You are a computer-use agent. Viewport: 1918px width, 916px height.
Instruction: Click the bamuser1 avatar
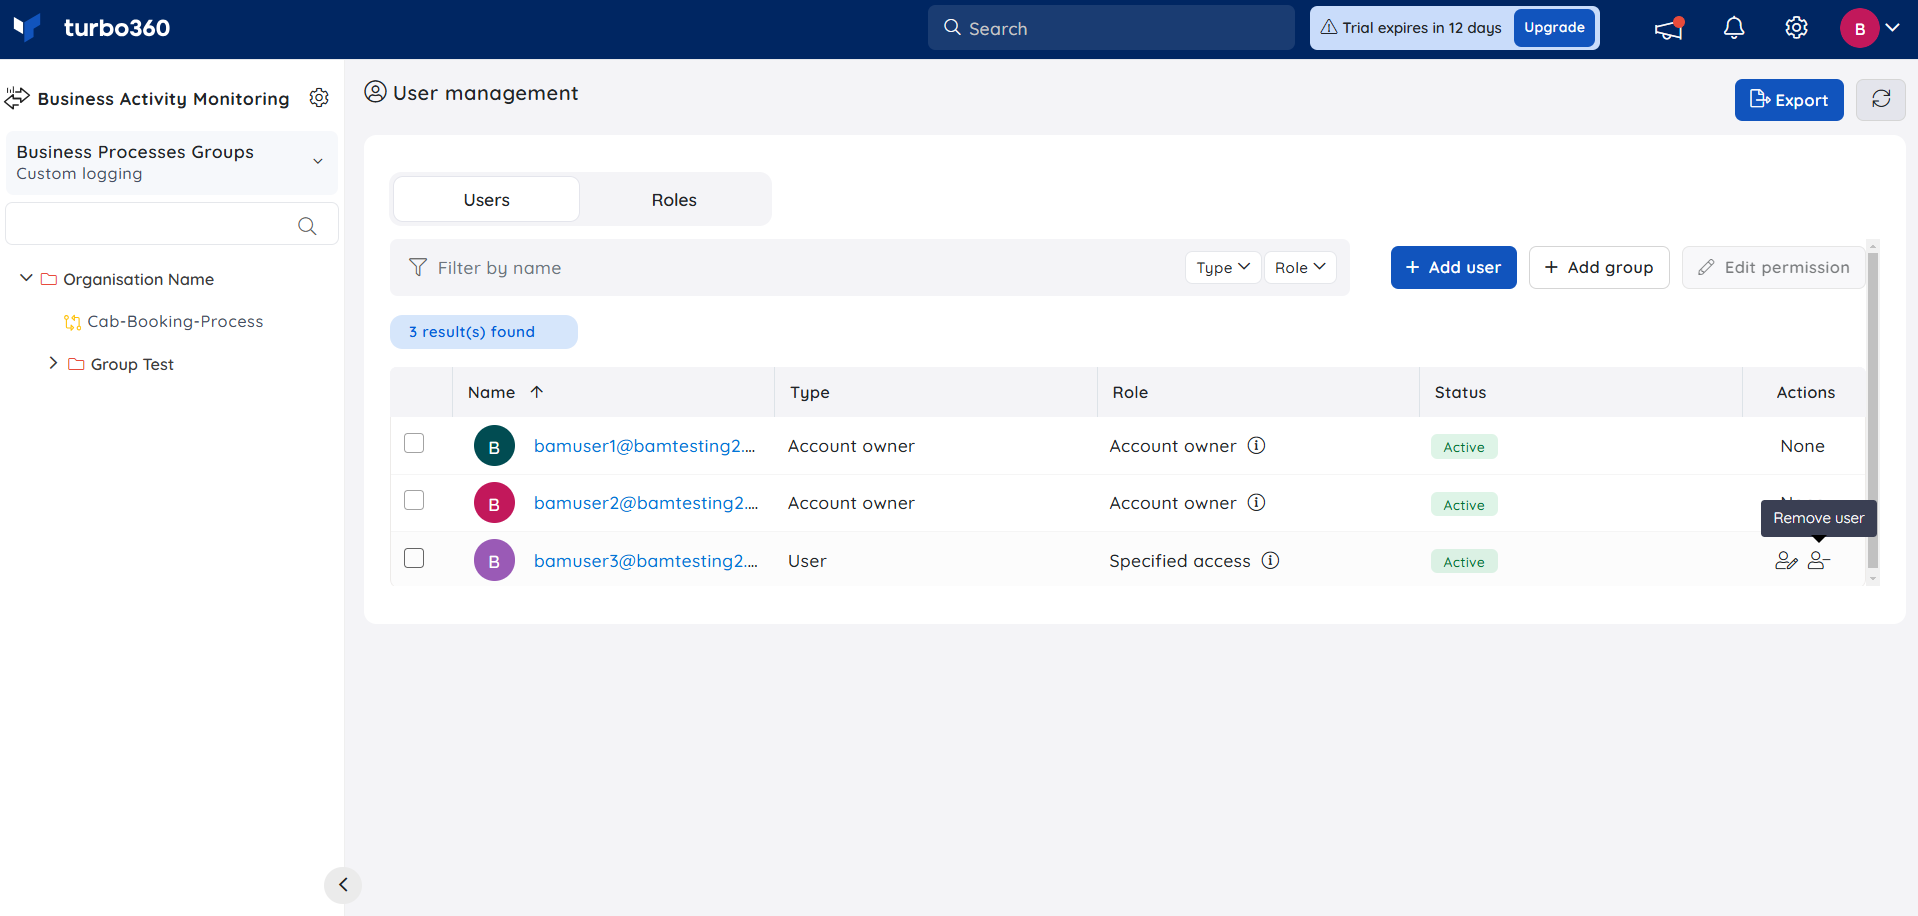click(494, 446)
